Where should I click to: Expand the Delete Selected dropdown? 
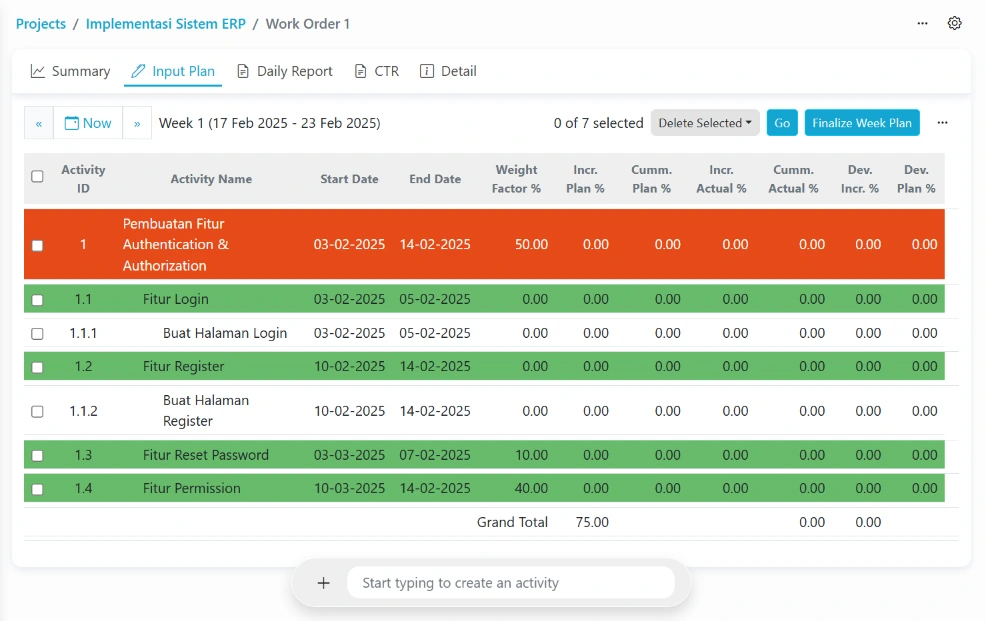click(705, 123)
